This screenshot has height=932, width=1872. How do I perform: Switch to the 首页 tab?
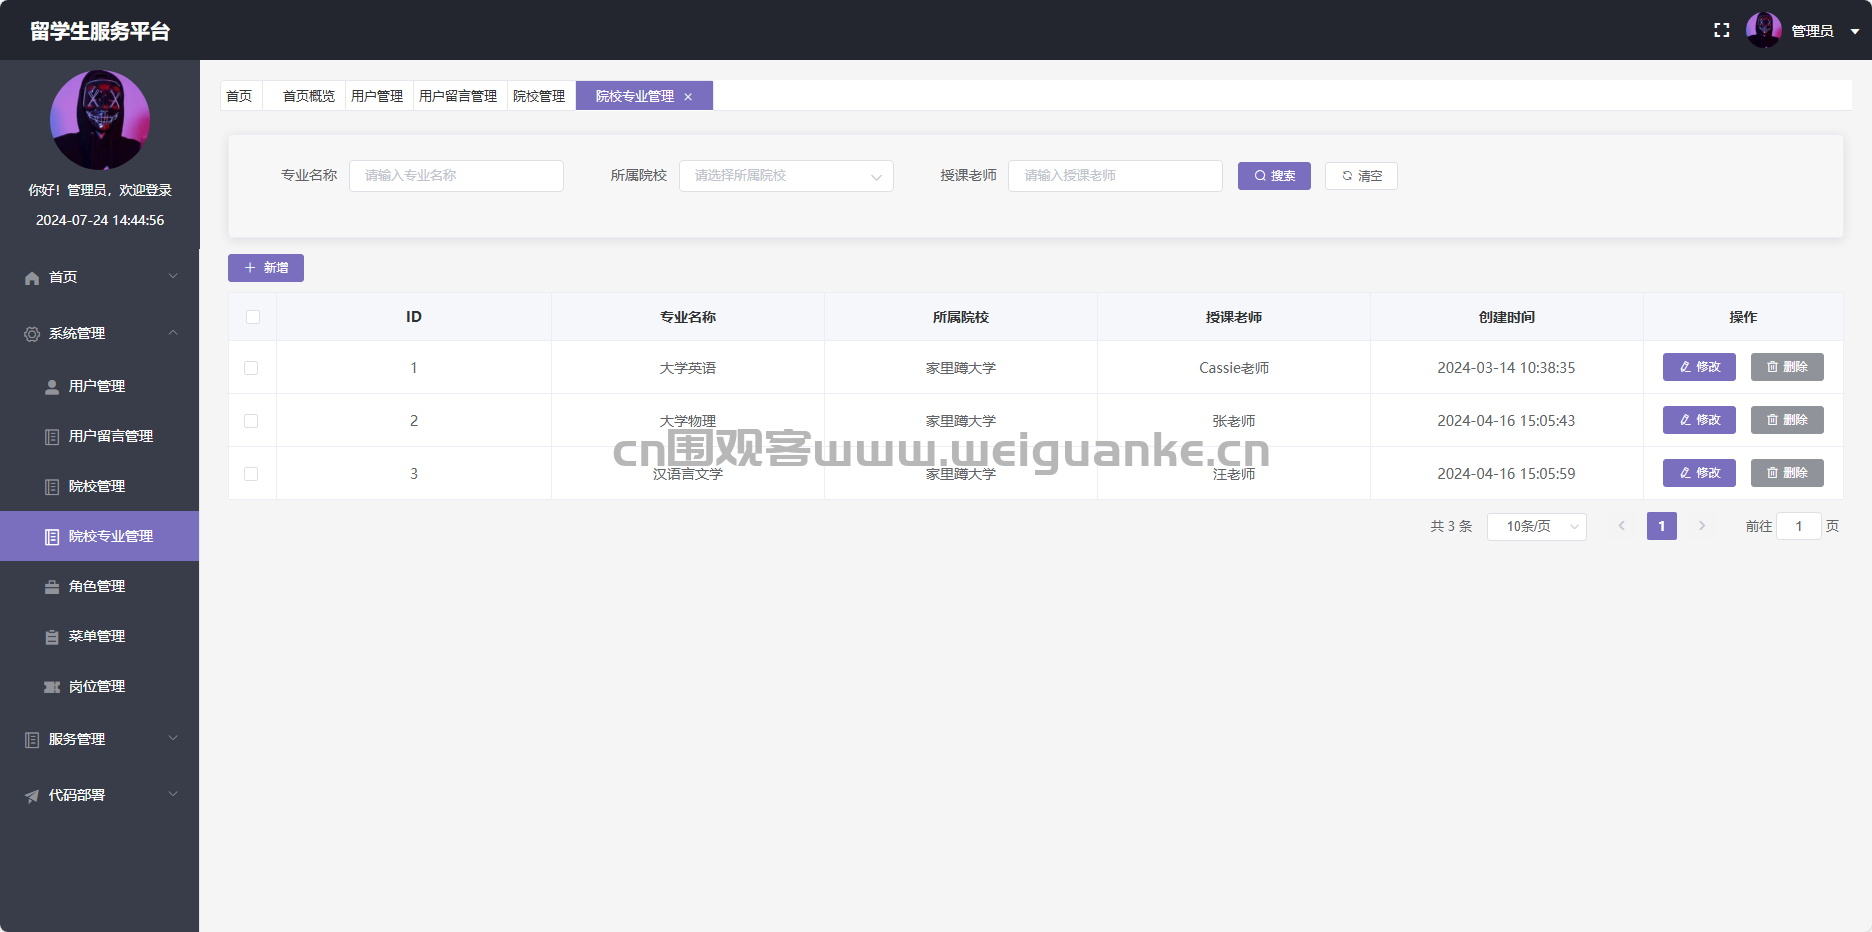(240, 96)
